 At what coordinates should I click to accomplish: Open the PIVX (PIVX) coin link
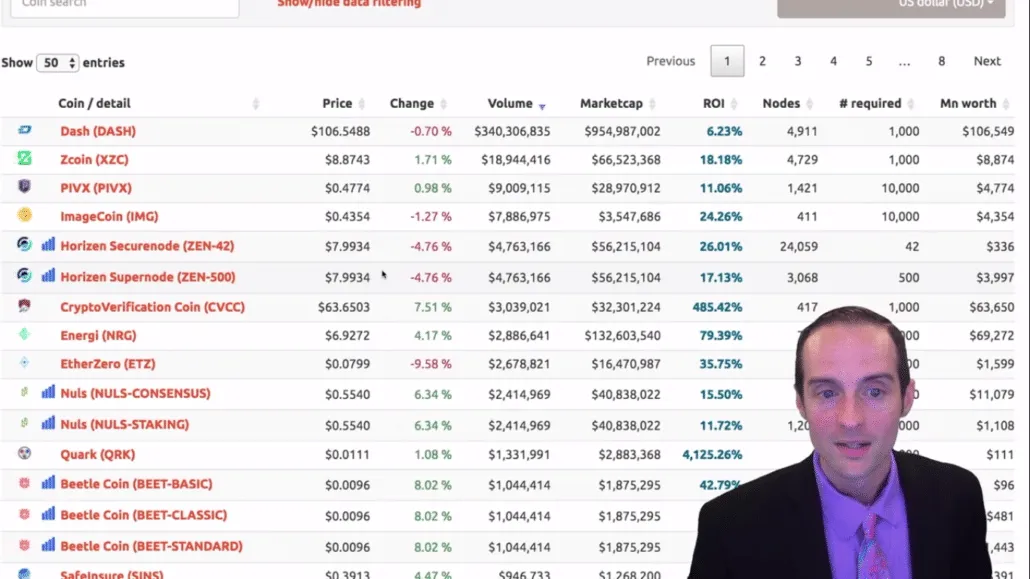96,187
